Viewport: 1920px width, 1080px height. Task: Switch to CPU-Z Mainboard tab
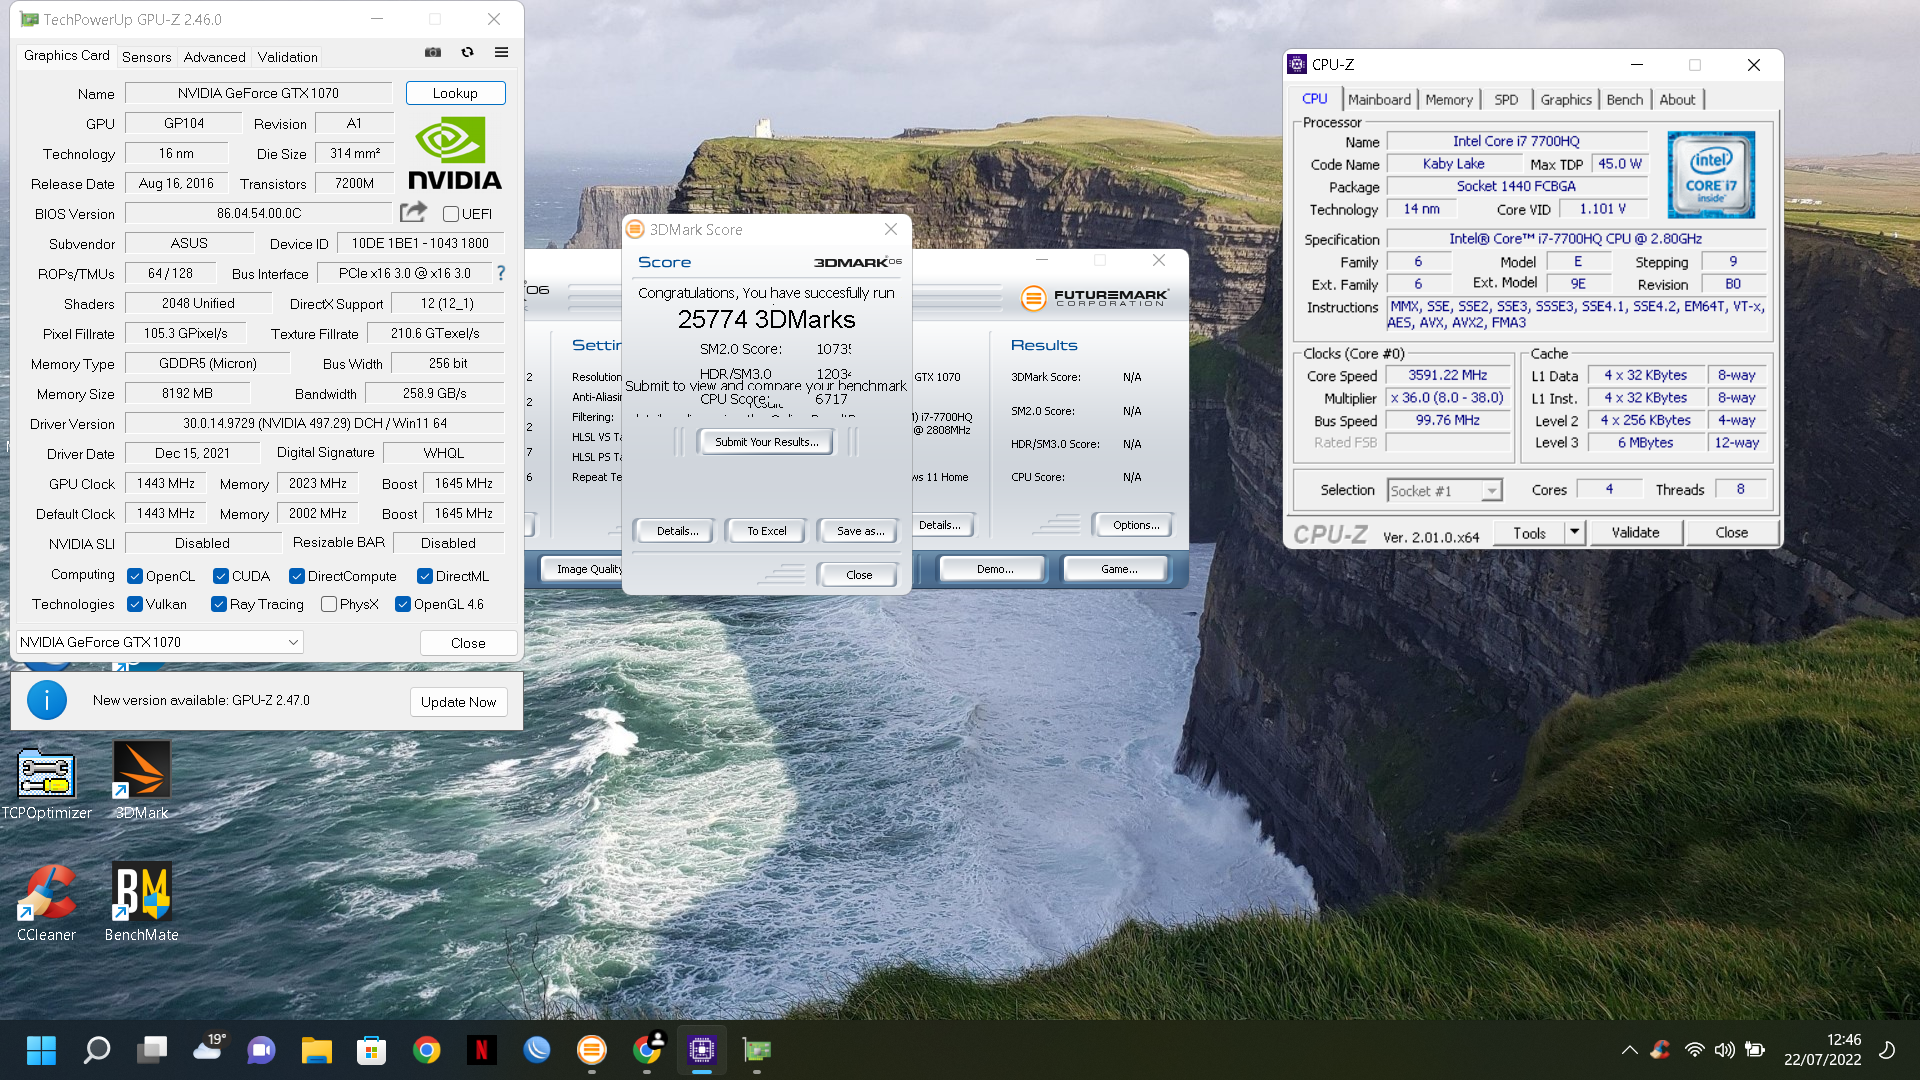tap(1379, 99)
